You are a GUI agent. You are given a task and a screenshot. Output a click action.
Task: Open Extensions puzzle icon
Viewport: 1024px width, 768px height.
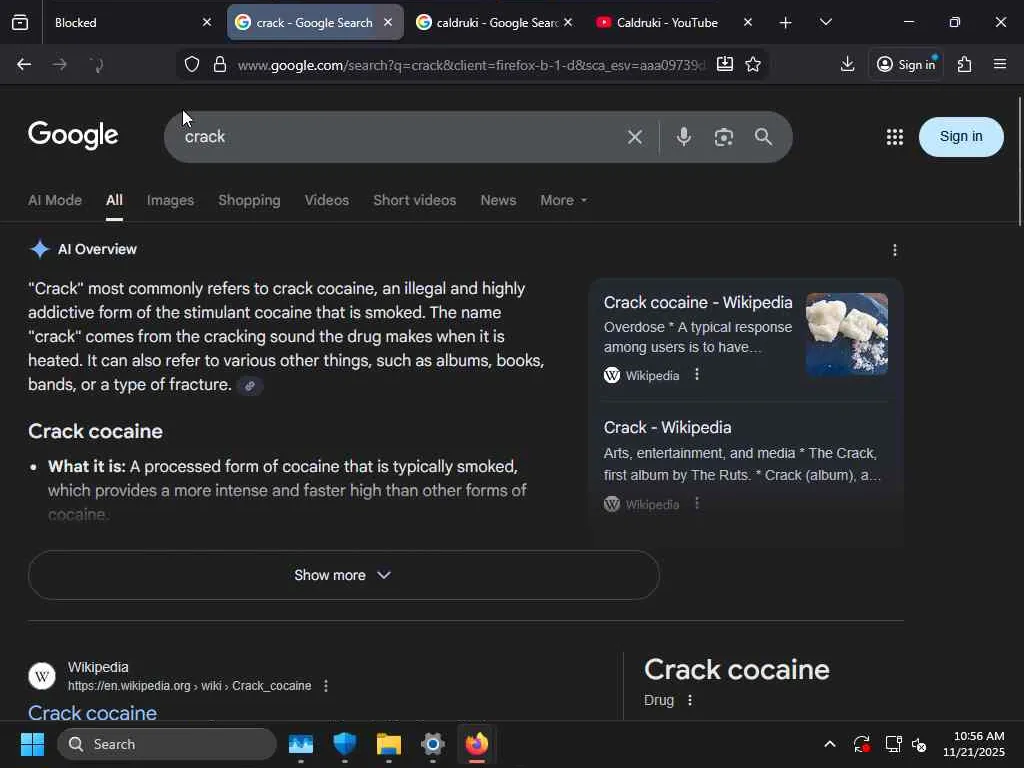[x=965, y=64]
